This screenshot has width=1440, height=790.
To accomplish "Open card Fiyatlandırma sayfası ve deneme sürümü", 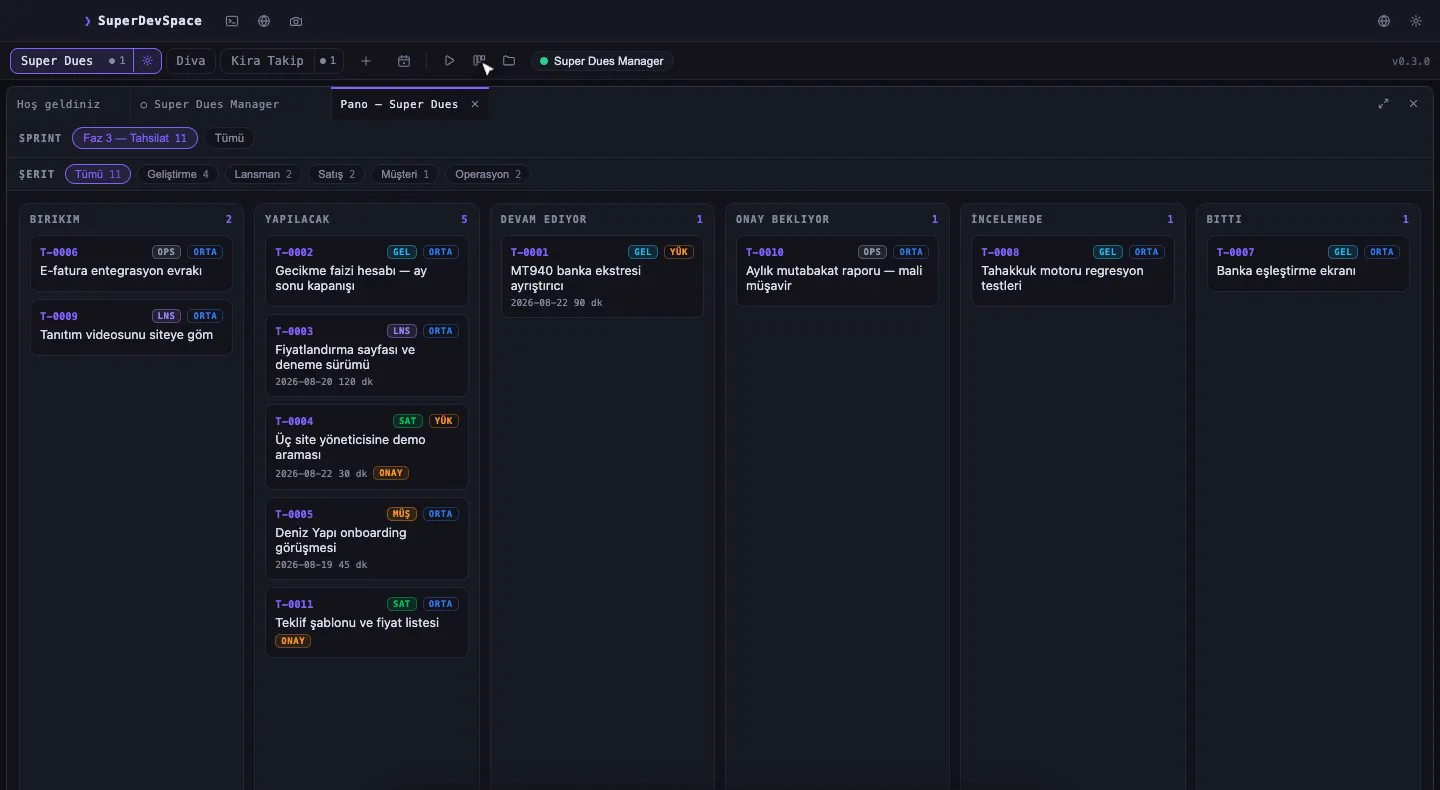I will [x=367, y=356].
